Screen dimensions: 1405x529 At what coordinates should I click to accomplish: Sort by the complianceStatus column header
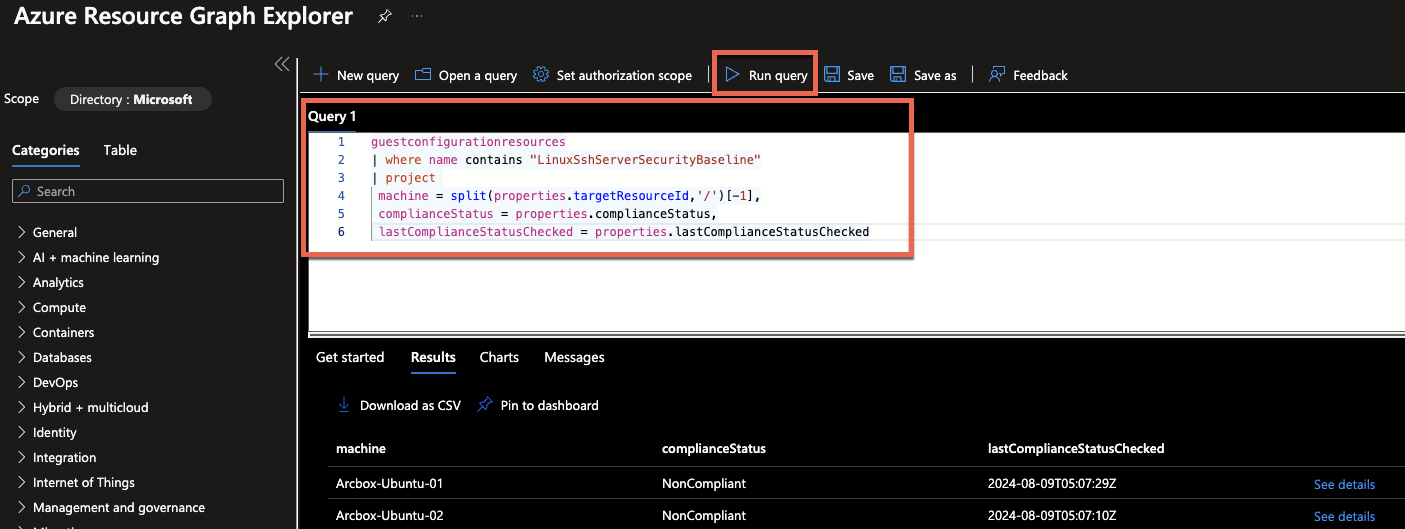[x=714, y=449]
